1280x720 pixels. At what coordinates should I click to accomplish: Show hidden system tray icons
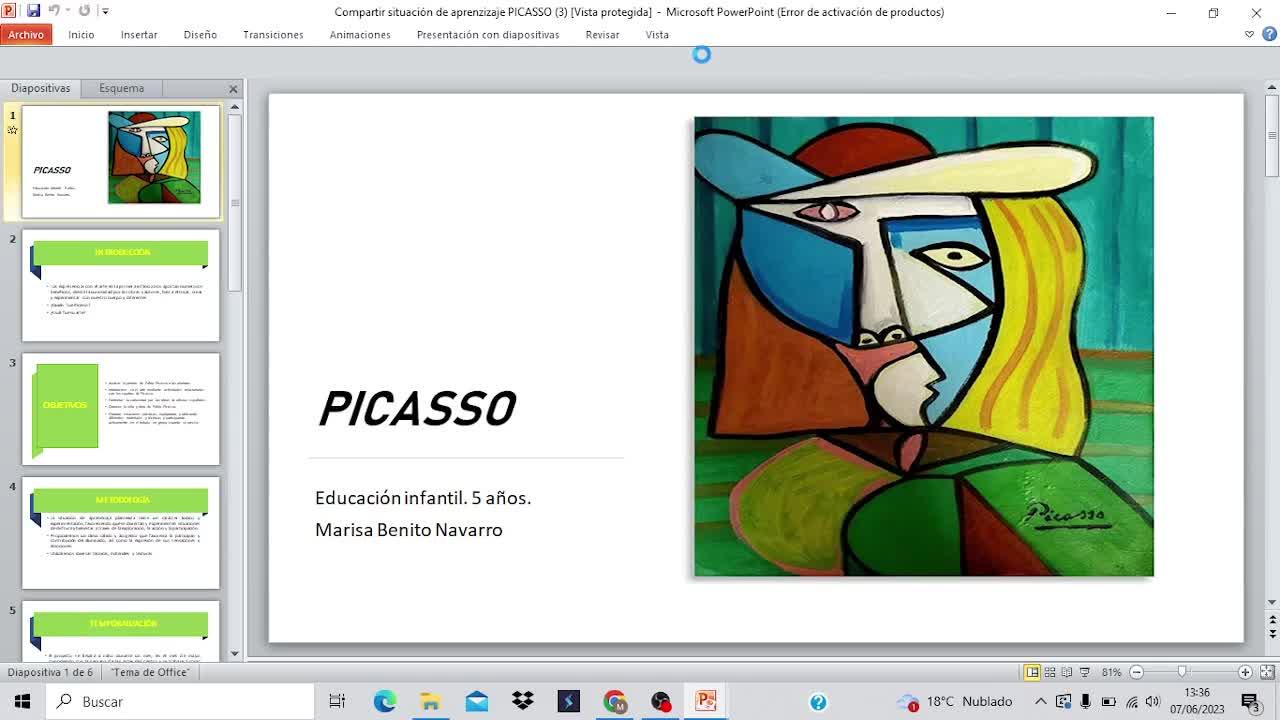[x=1040, y=702]
